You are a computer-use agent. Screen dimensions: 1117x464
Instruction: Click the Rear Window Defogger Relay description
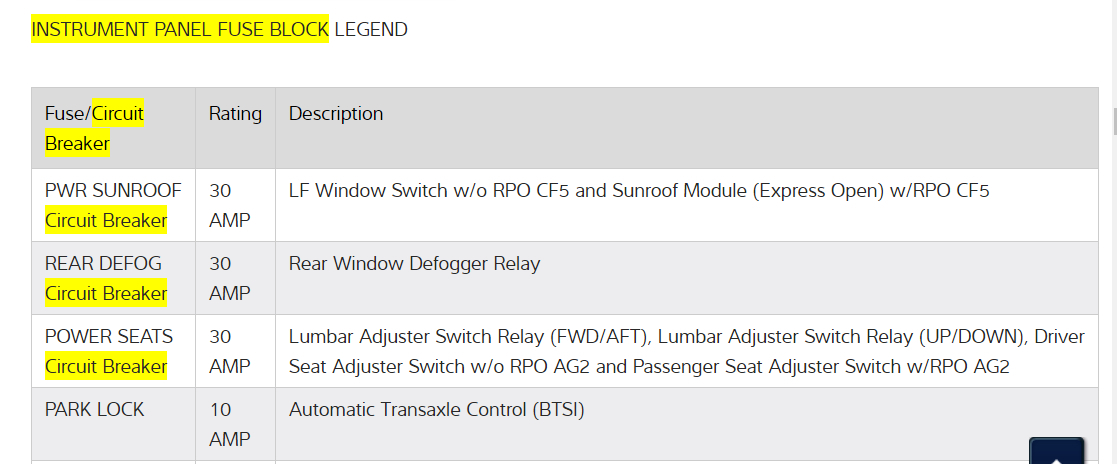coord(414,263)
